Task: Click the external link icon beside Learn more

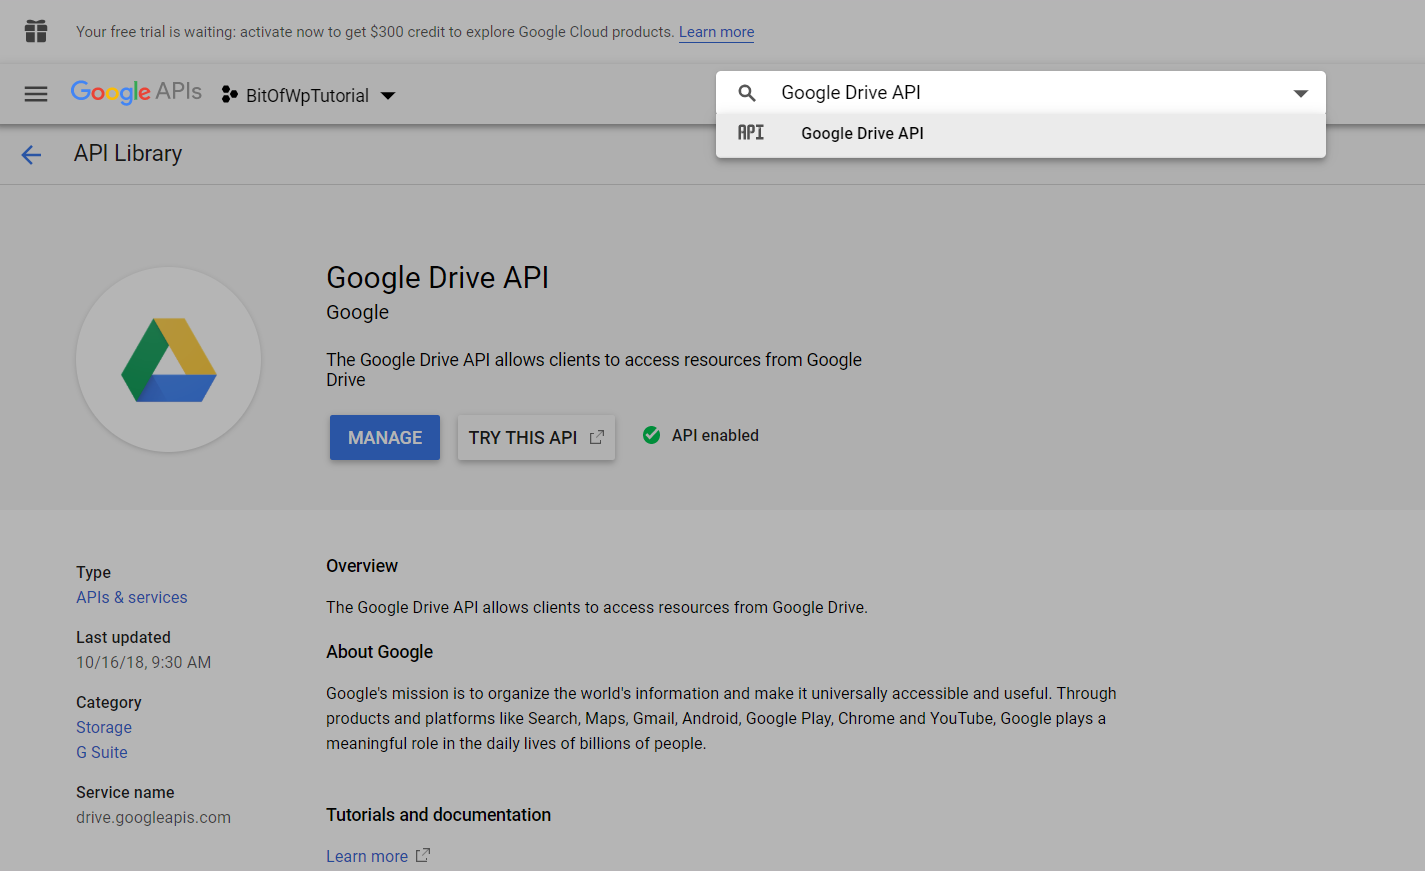Action: point(423,855)
